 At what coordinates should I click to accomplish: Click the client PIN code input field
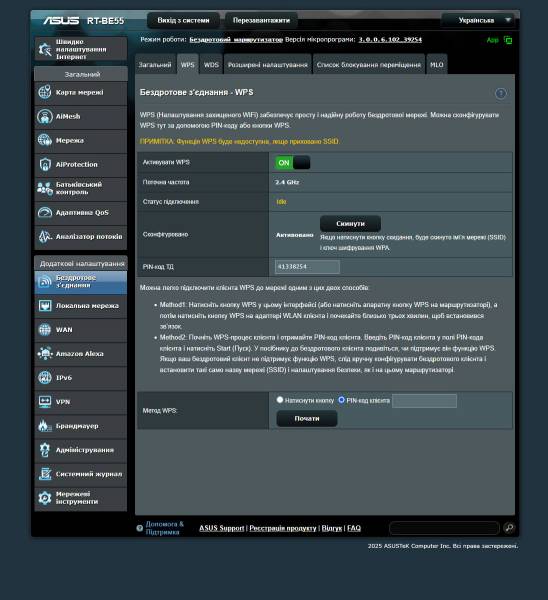[424, 401]
